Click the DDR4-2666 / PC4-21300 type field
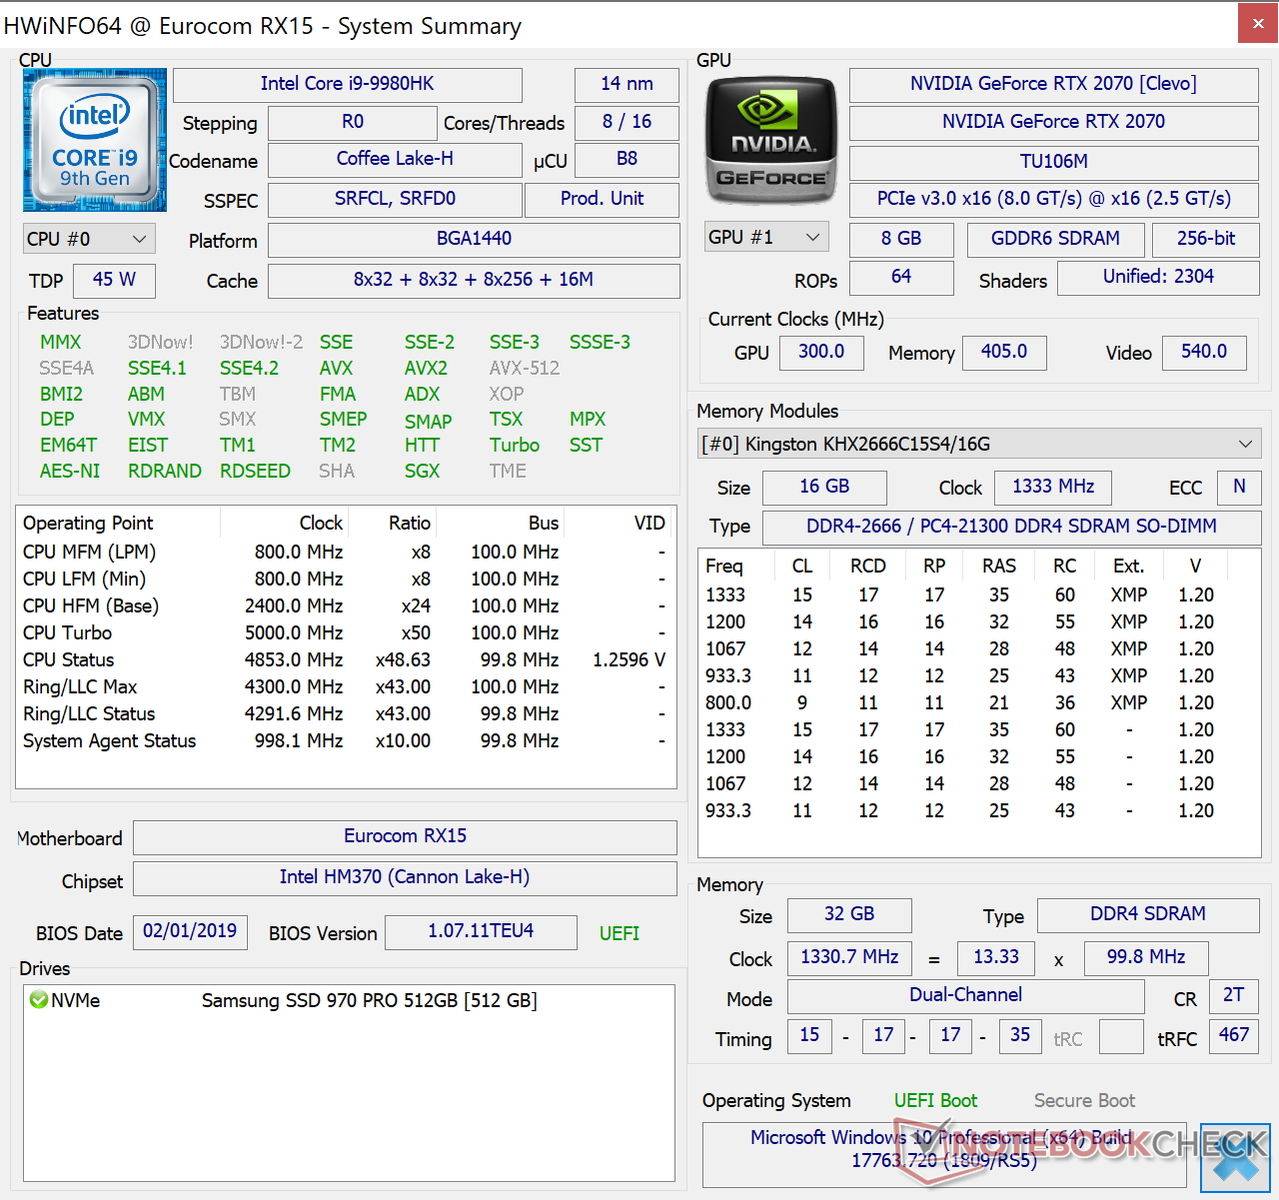This screenshot has height=1200, width=1279. click(x=1011, y=527)
